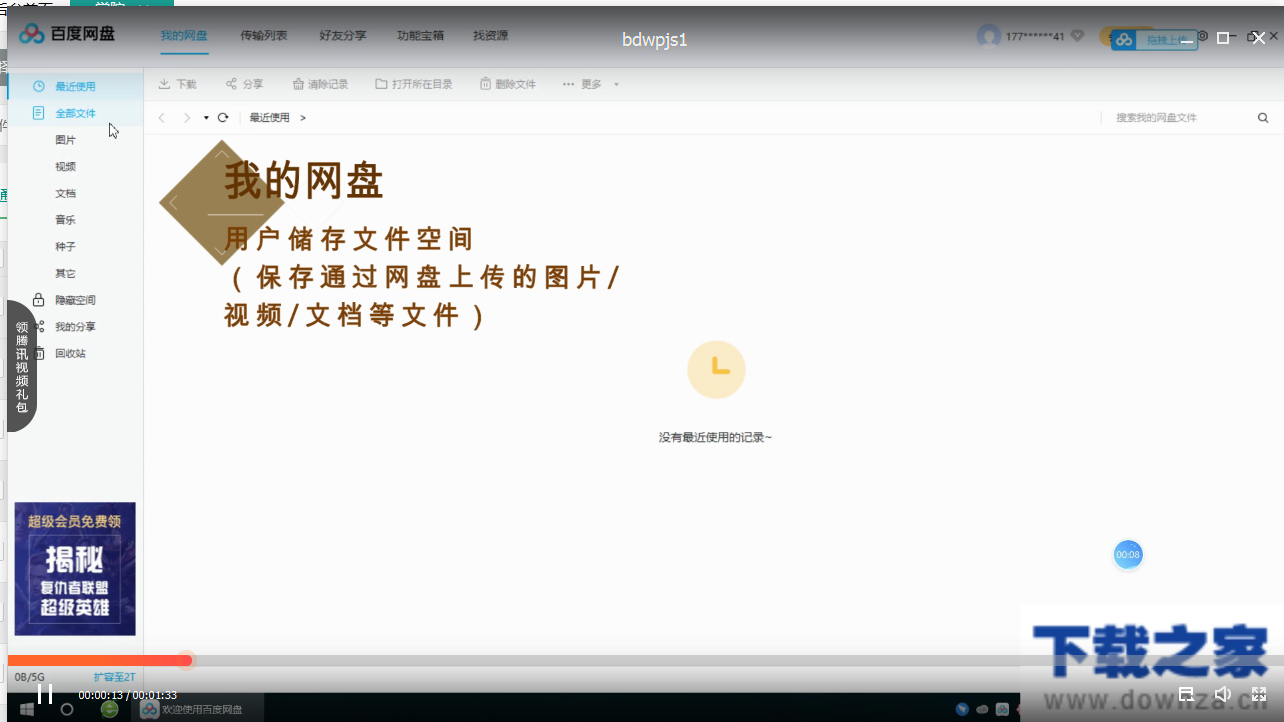This screenshot has height=722, width=1284.
Task: Expand the navigation history dropdown arrow
Action: 206,117
